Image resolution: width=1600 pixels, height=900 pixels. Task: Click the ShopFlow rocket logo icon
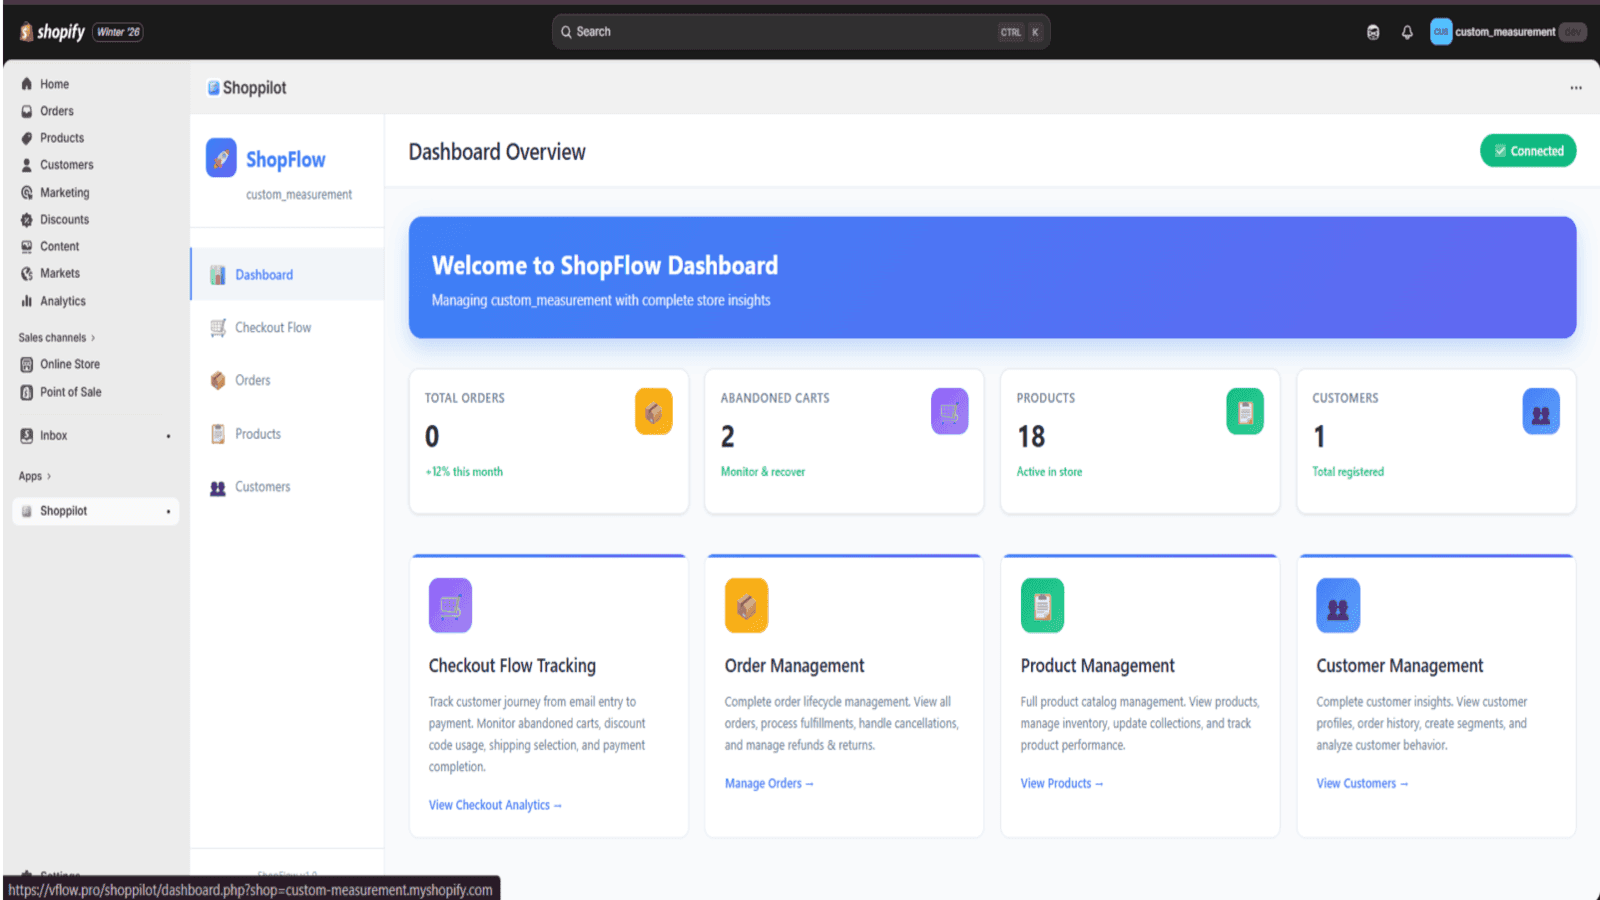pyautogui.click(x=221, y=158)
